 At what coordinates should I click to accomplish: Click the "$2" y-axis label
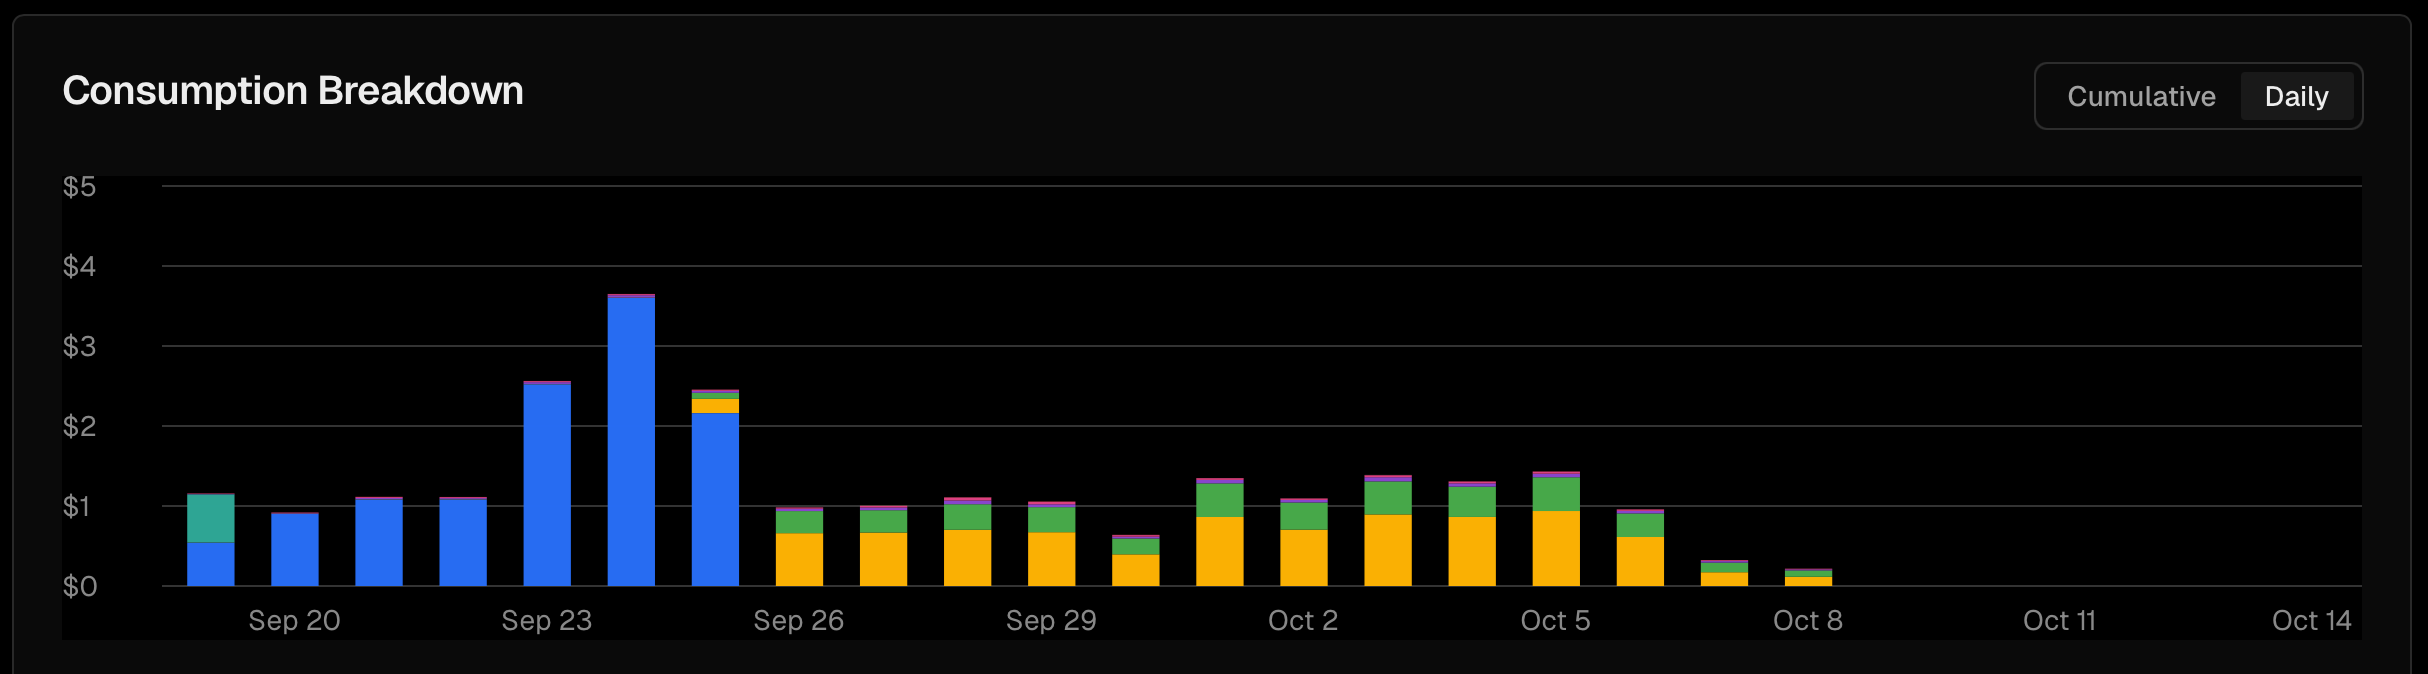point(80,427)
